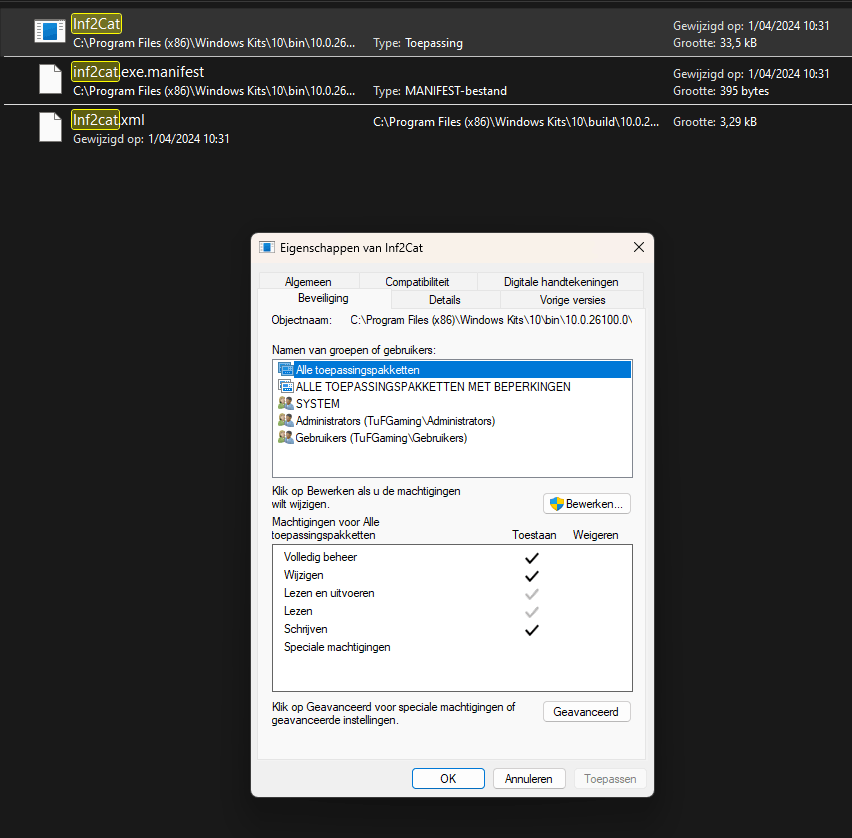Click the Schrijven allow checkmark
Viewport: 852px width, 838px height.
(532, 630)
